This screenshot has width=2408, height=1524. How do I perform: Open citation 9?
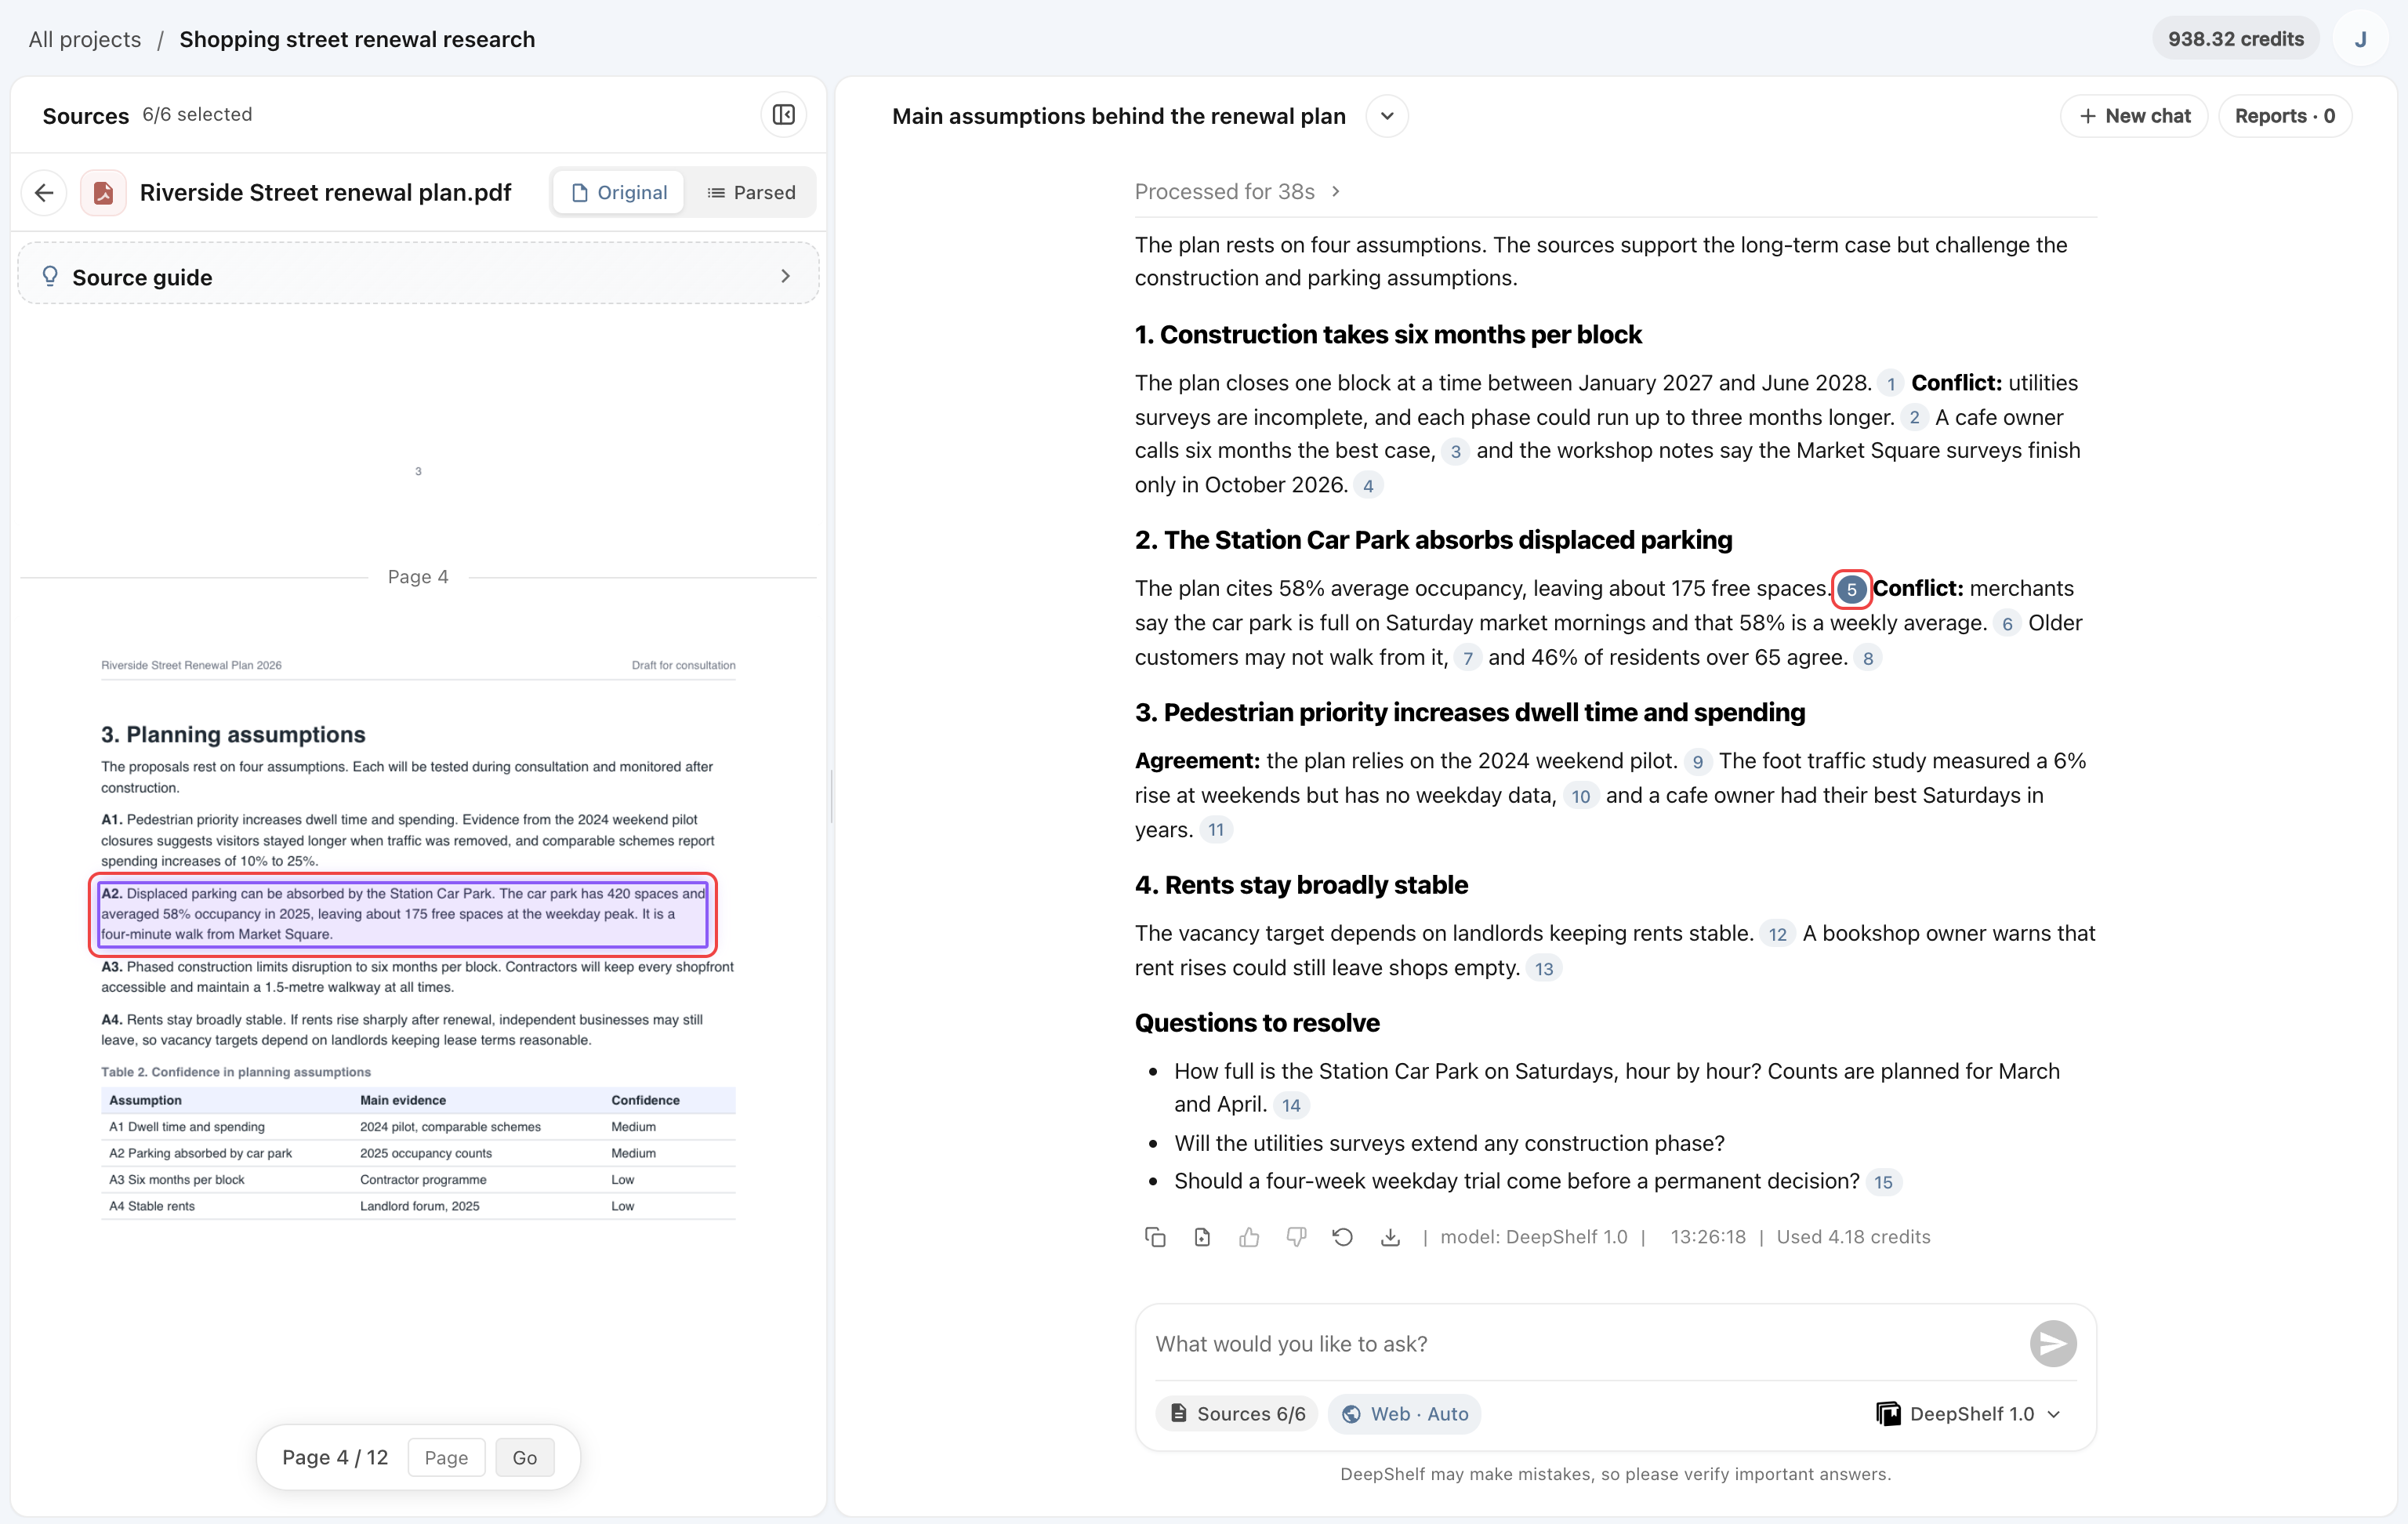pos(1697,762)
